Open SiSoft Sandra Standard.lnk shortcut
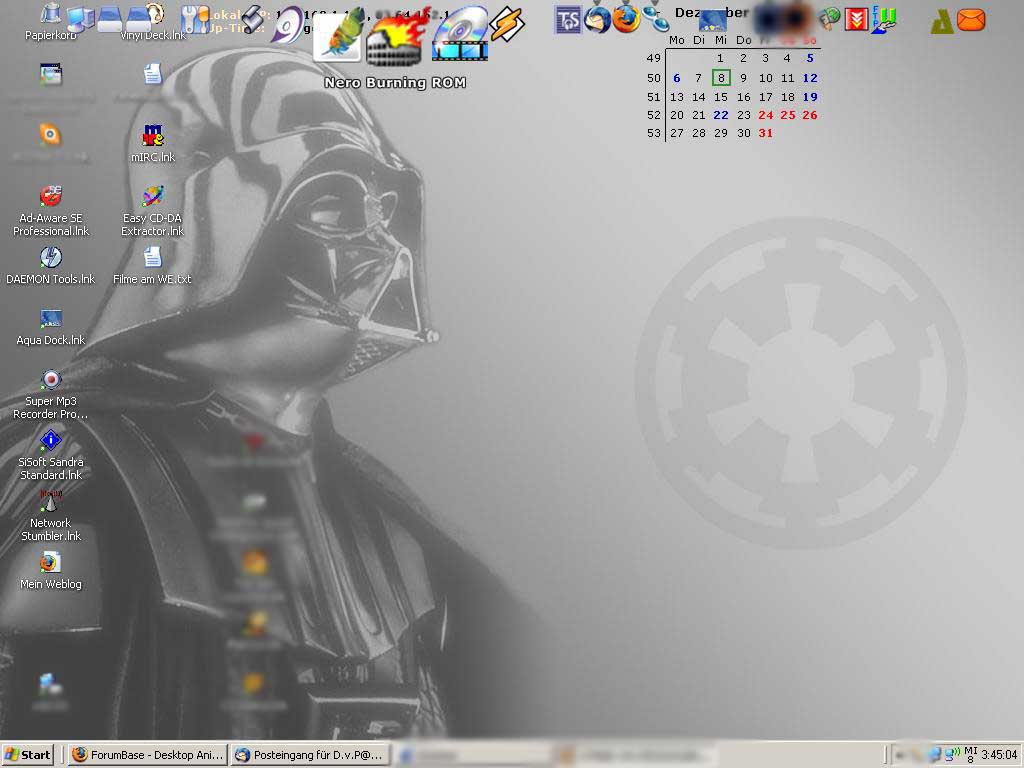Image resolution: width=1024 pixels, height=768 pixels. pyautogui.click(x=51, y=455)
